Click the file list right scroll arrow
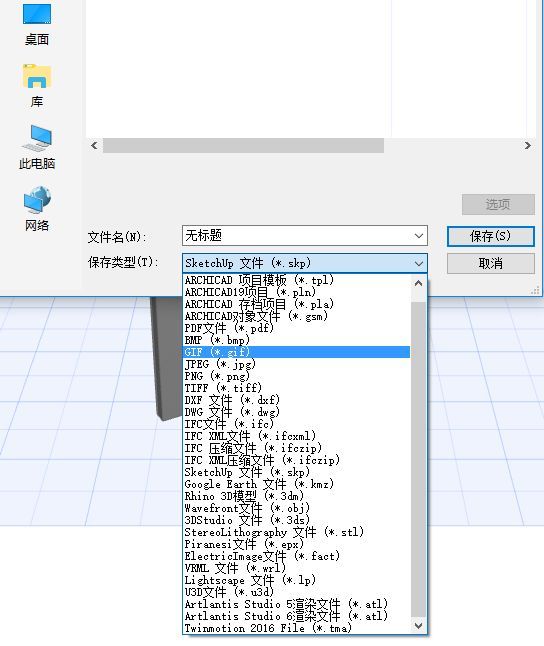The height and width of the screenshot is (646, 544). [x=528, y=145]
